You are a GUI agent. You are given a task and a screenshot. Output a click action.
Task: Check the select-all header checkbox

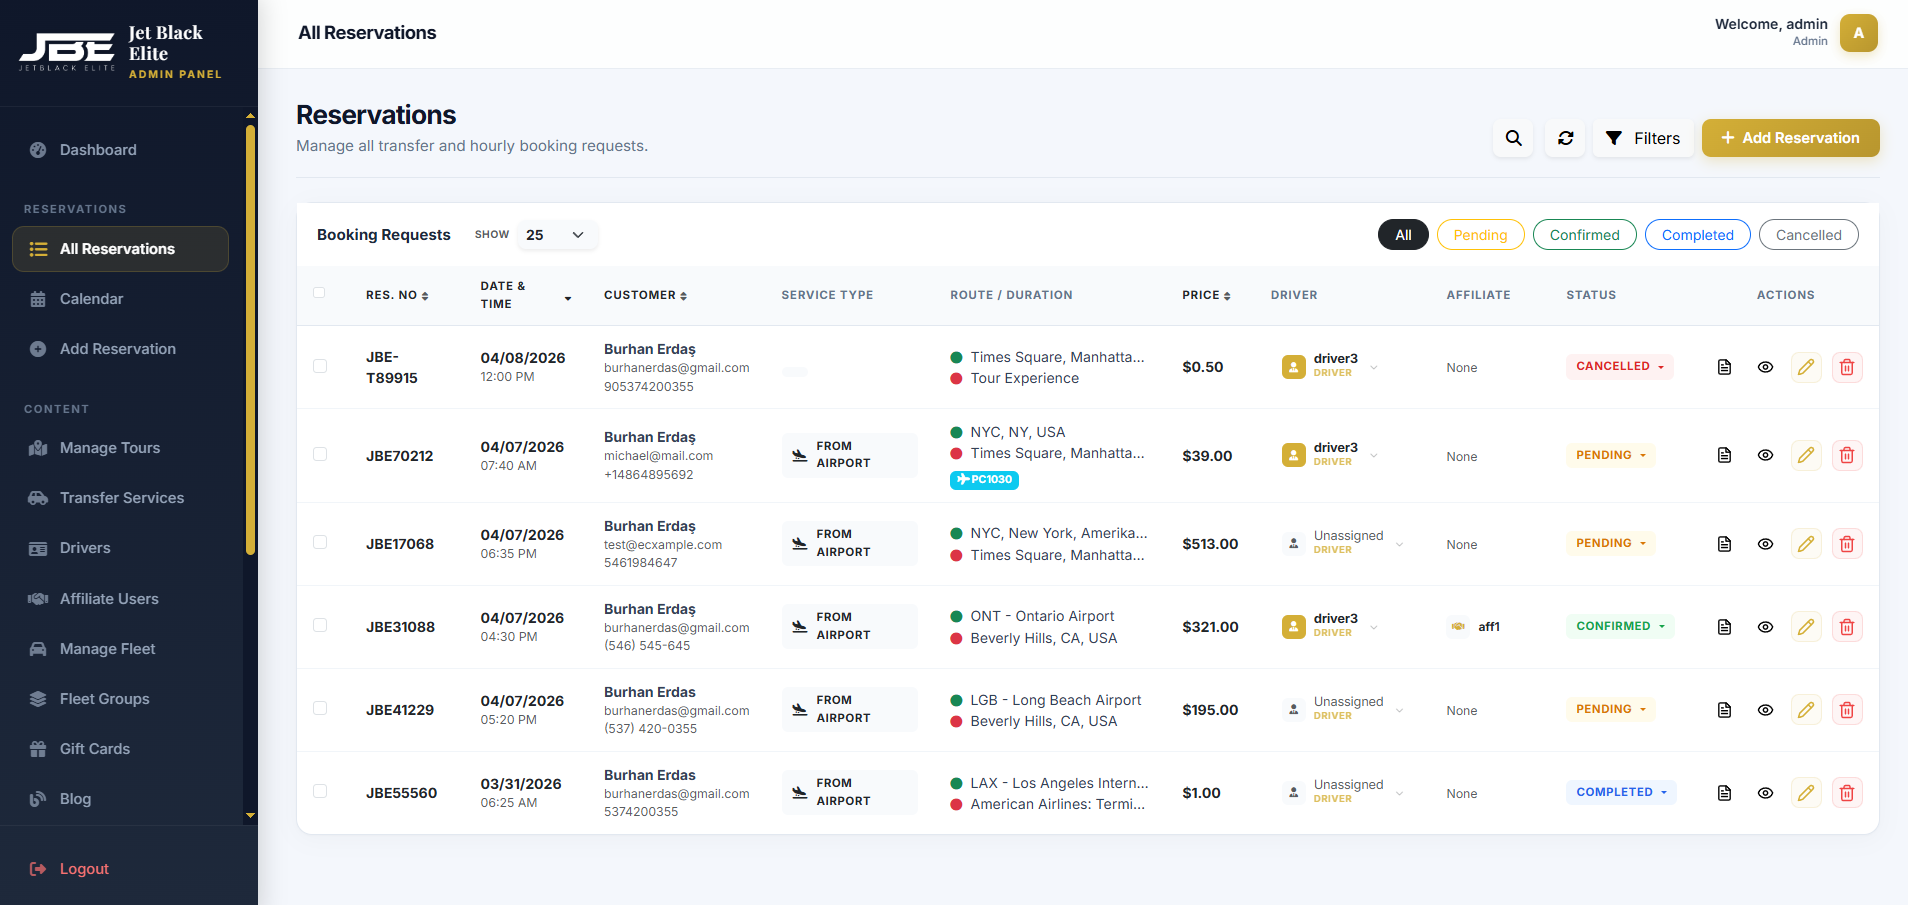319,293
